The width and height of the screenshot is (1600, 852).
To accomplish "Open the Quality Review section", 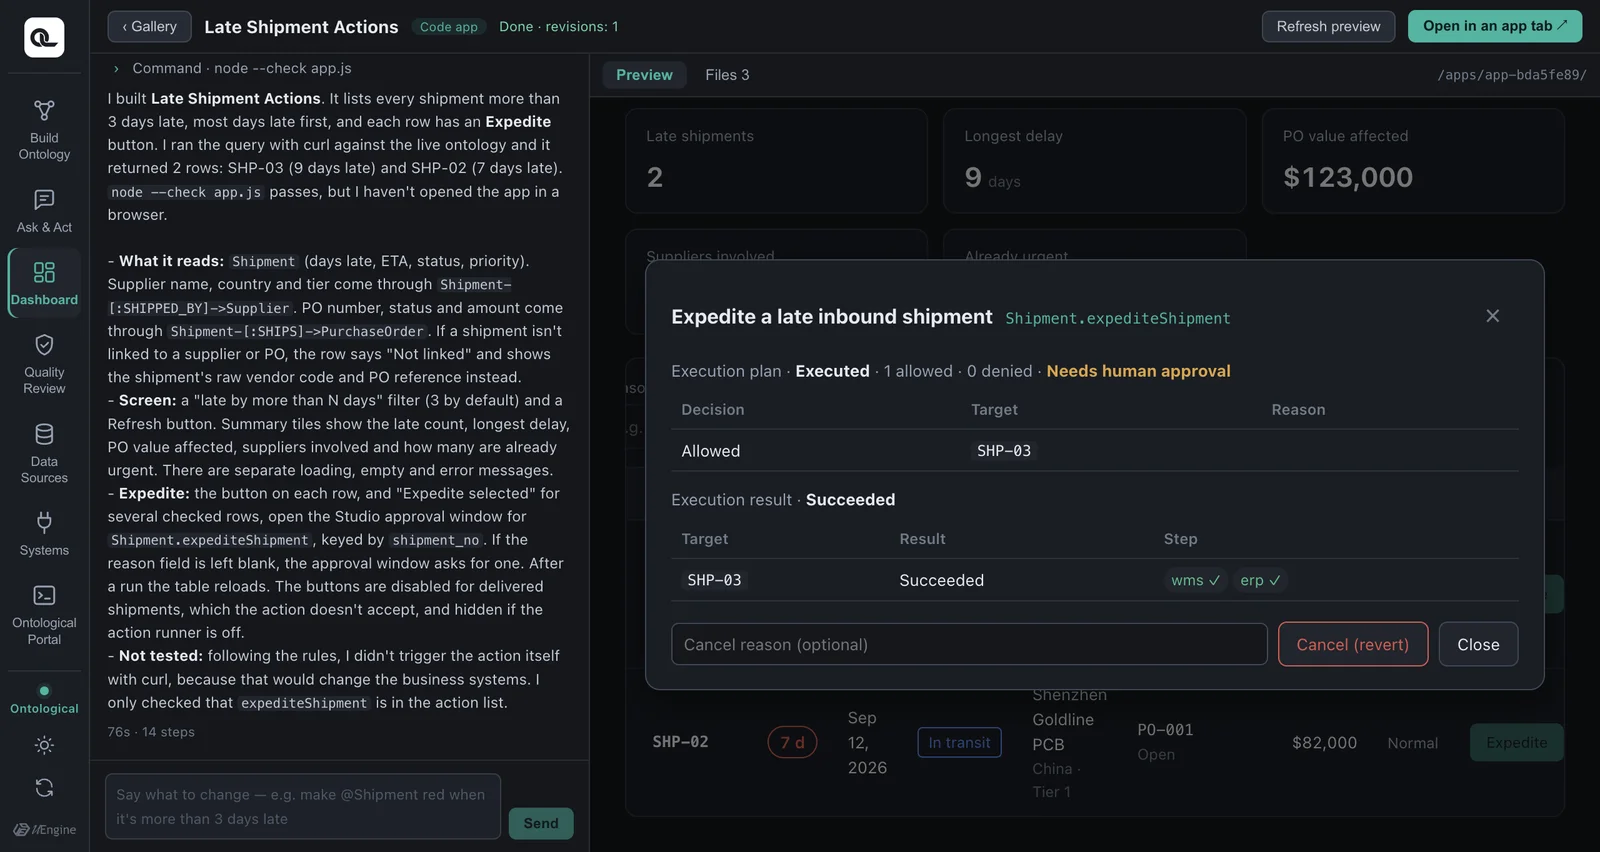I will tap(44, 364).
